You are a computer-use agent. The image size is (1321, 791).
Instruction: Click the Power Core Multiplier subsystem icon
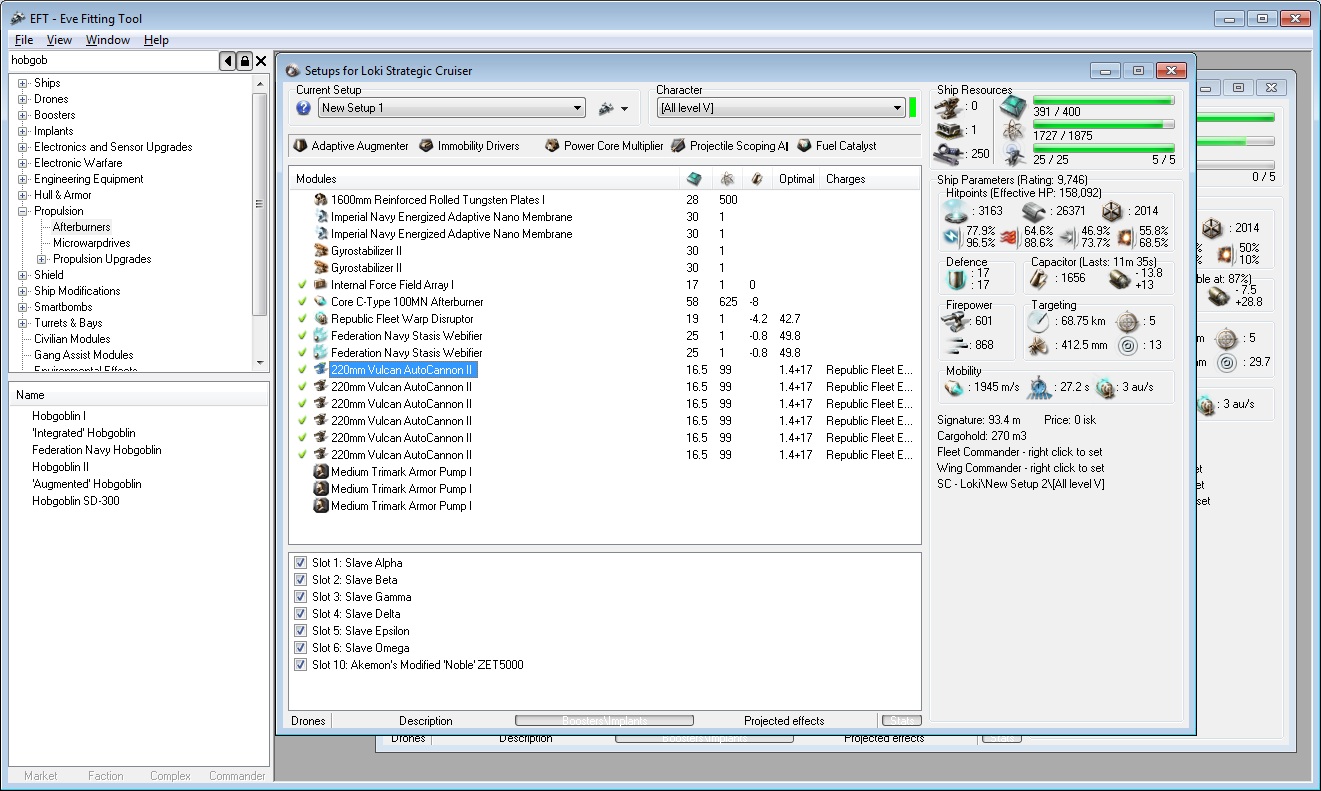pyautogui.click(x=552, y=146)
